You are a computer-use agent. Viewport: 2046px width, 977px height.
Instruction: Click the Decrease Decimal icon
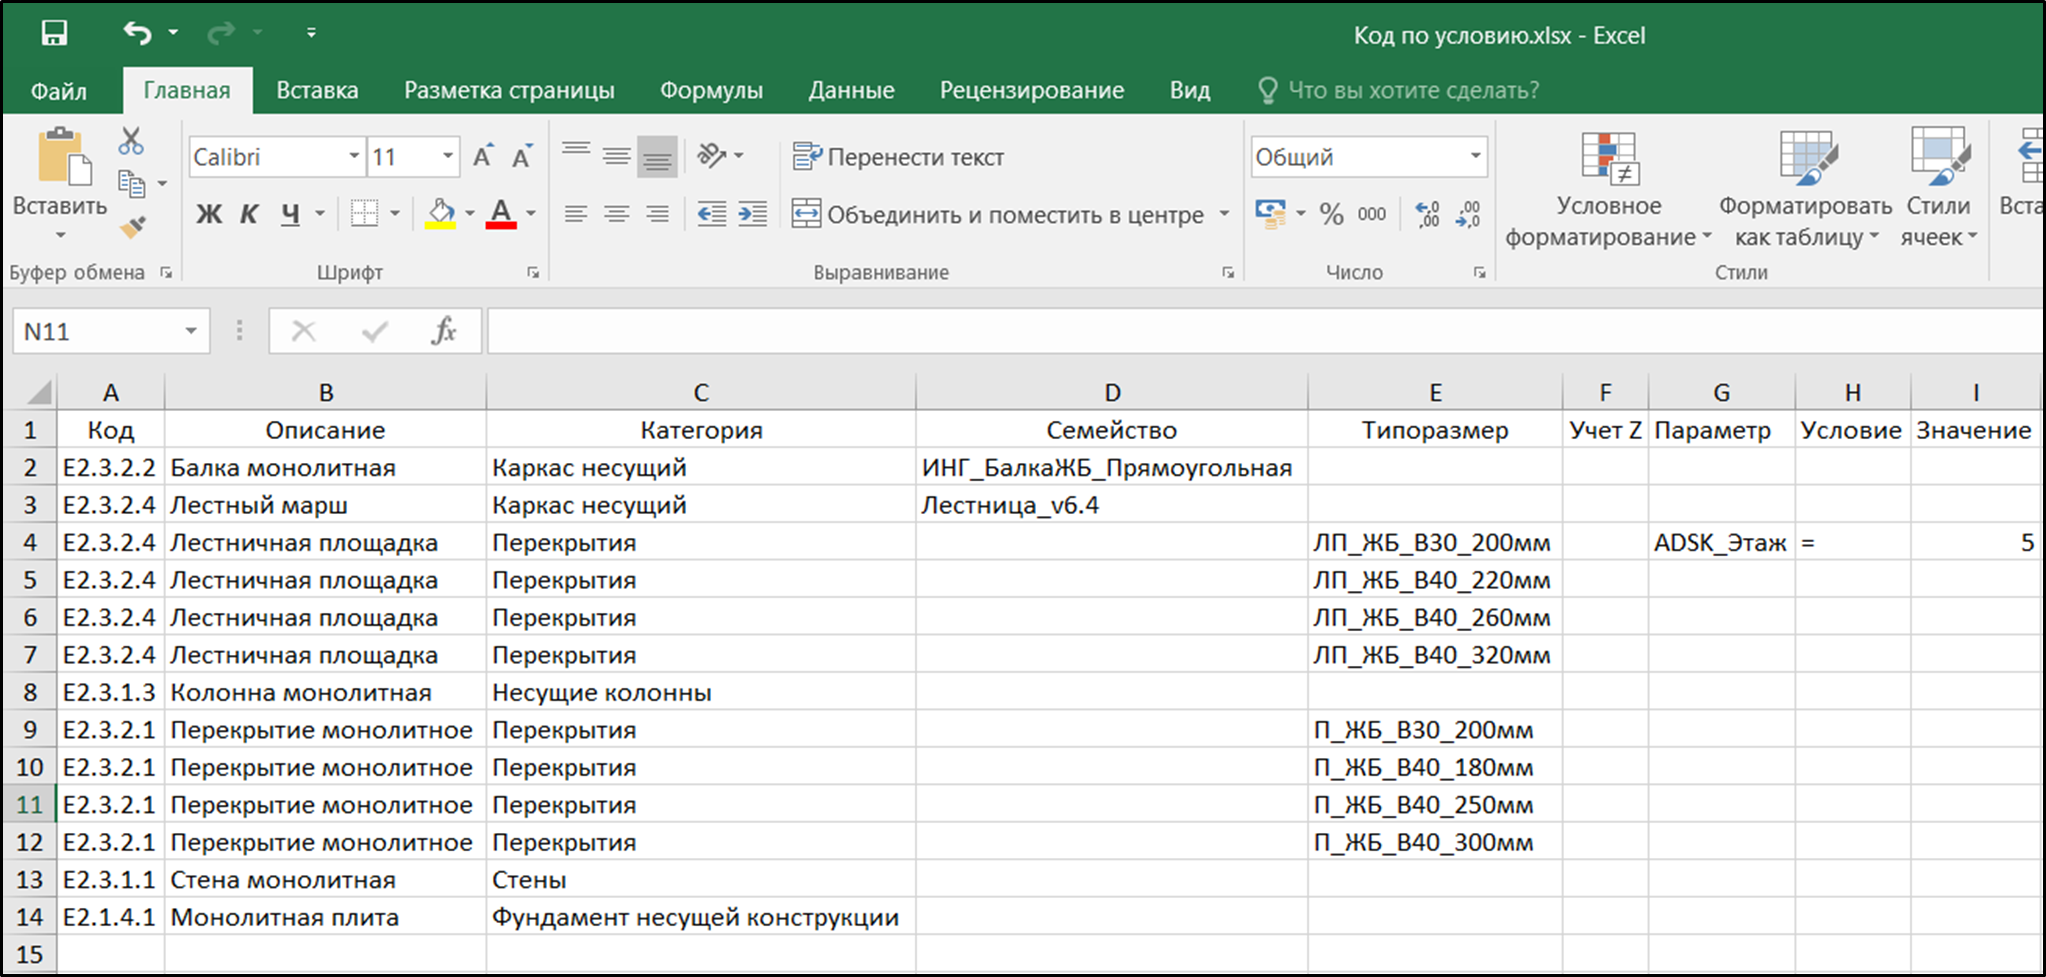tap(1468, 214)
